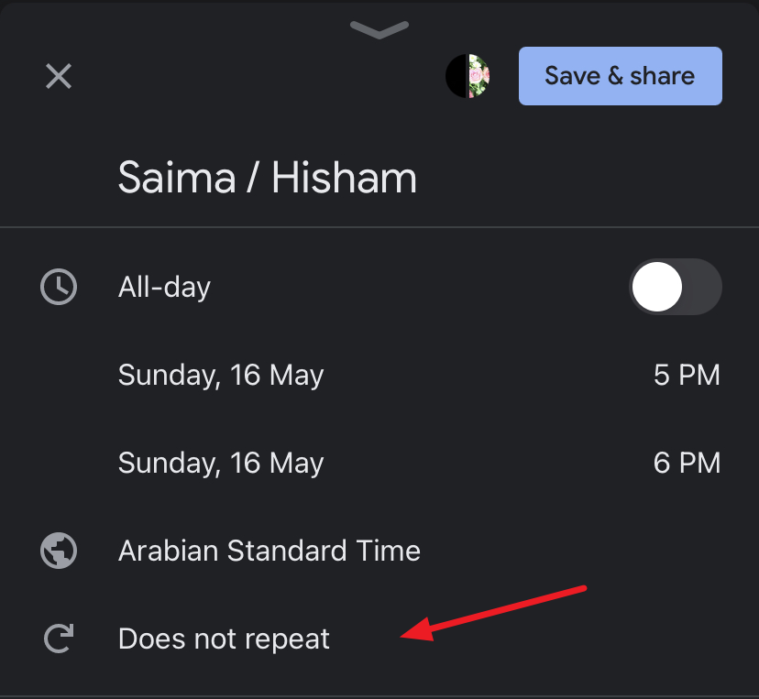The image size is (759, 699).
Task: Change the 6 PM end time
Action: pos(686,463)
